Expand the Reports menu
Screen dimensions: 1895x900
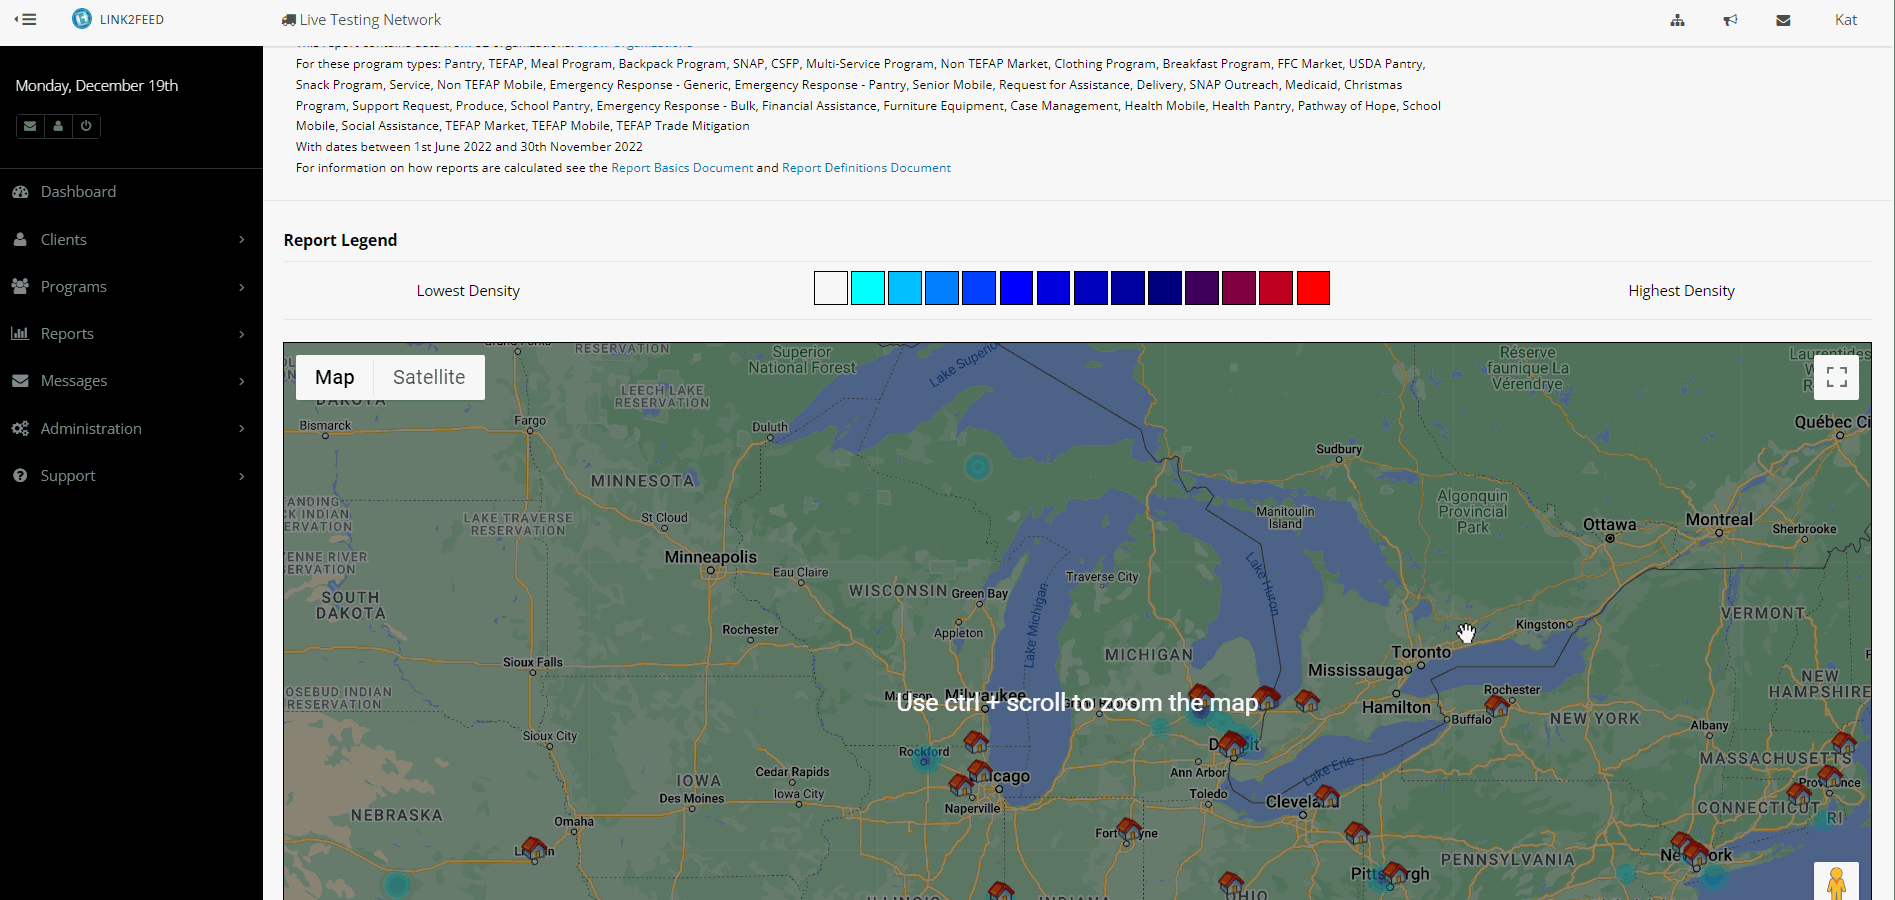click(x=67, y=333)
